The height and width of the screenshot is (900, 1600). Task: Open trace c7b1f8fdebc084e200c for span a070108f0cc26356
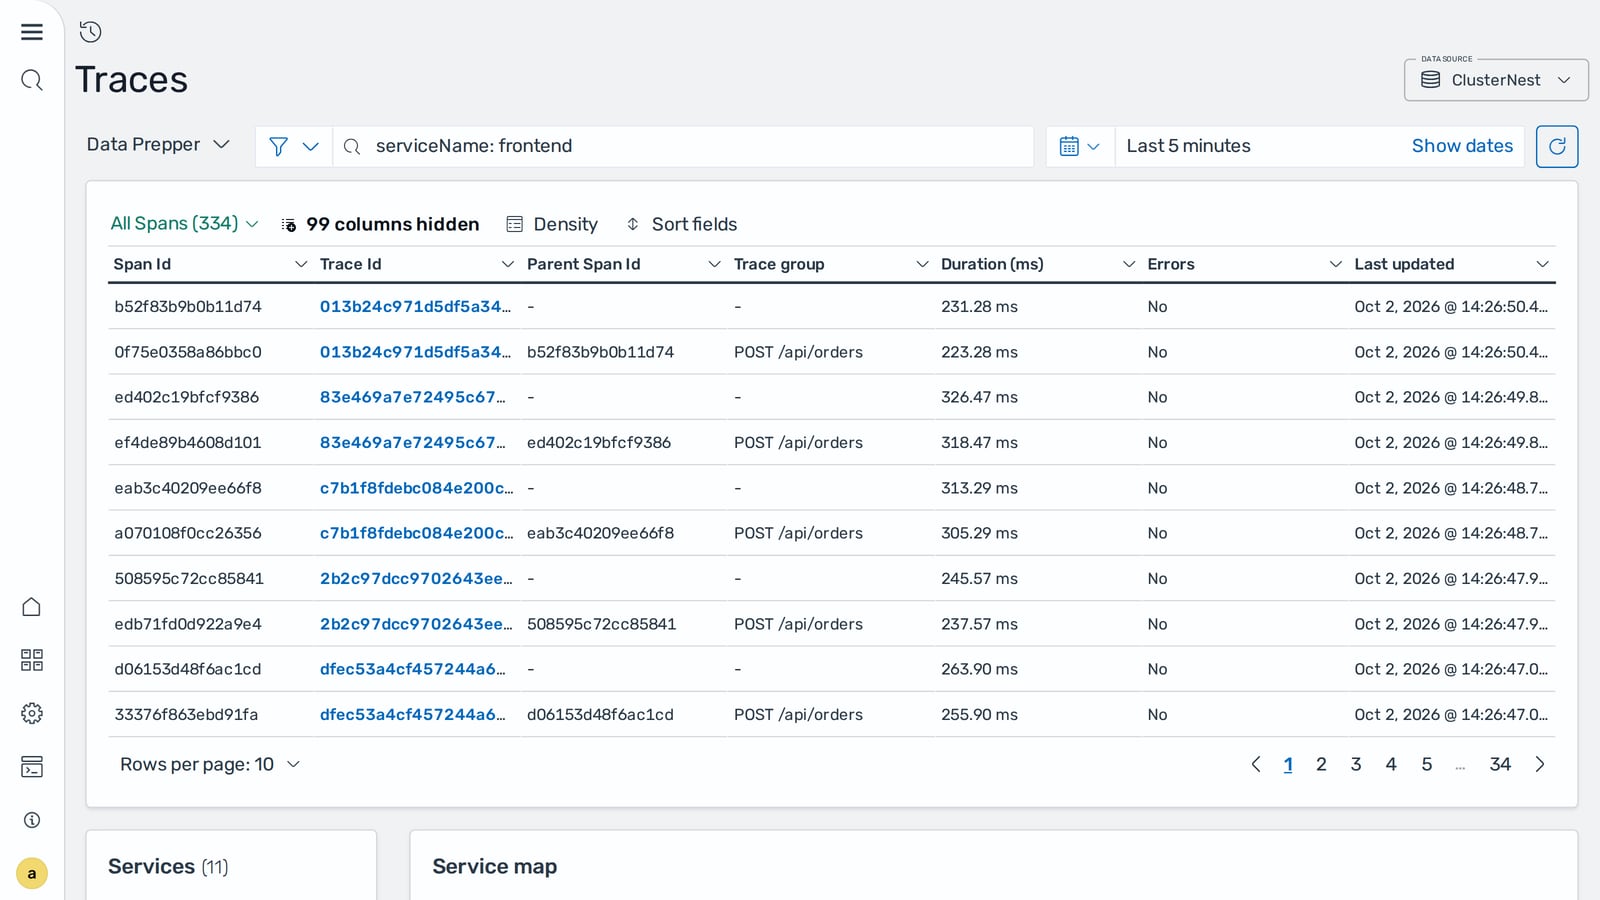coord(416,533)
